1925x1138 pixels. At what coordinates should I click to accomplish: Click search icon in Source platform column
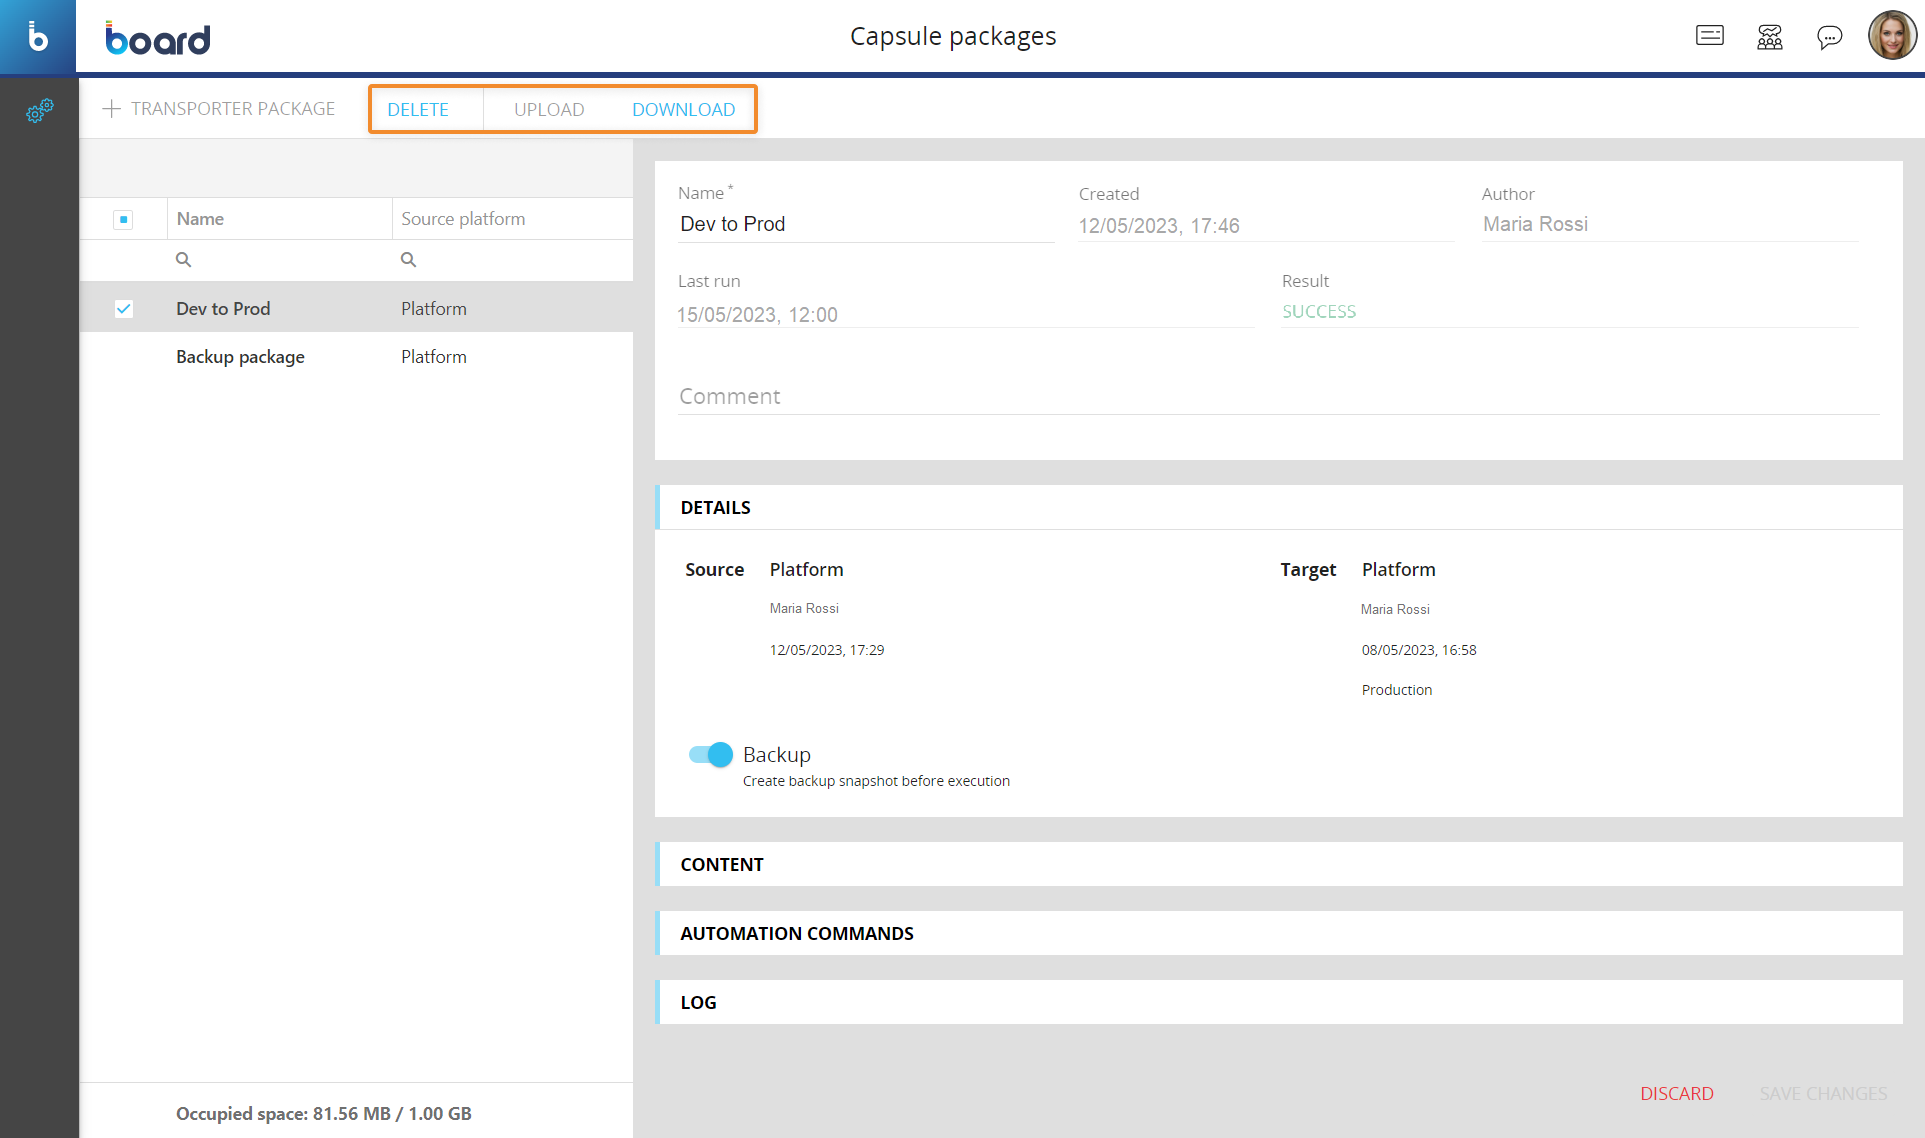click(408, 260)
